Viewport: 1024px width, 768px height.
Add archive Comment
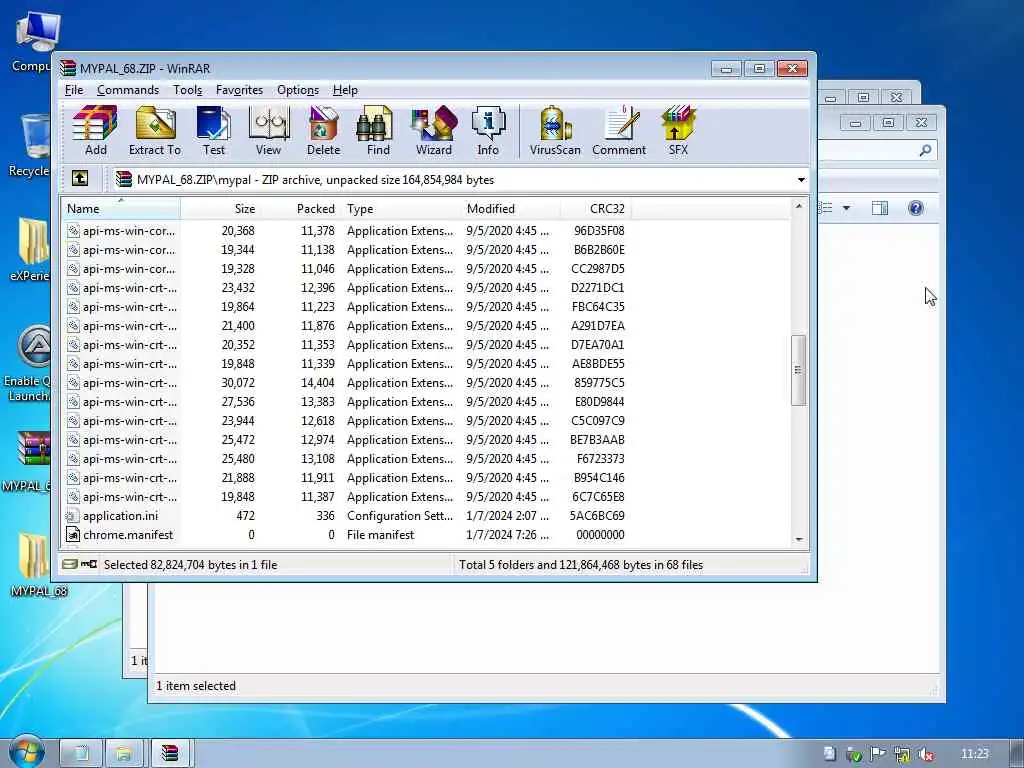tap(619, 131)
